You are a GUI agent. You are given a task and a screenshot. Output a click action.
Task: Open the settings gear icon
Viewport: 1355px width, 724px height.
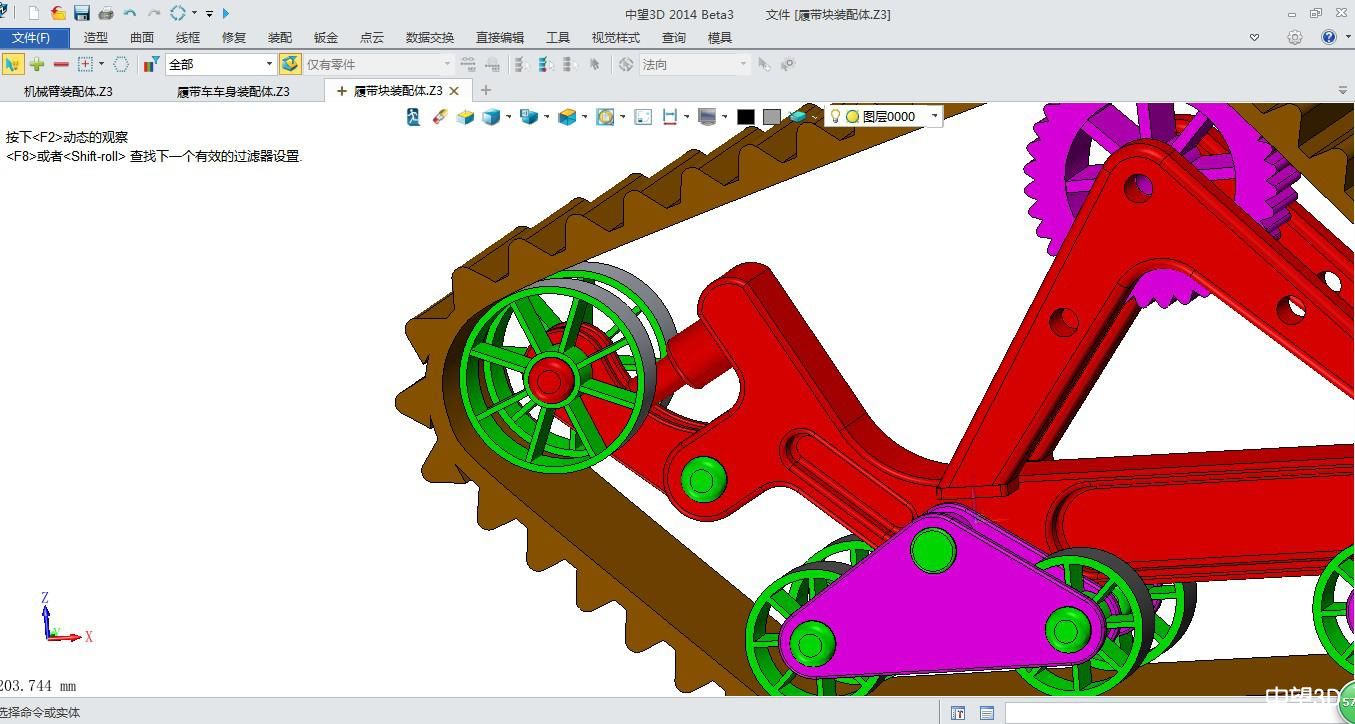coord(1295,37)
